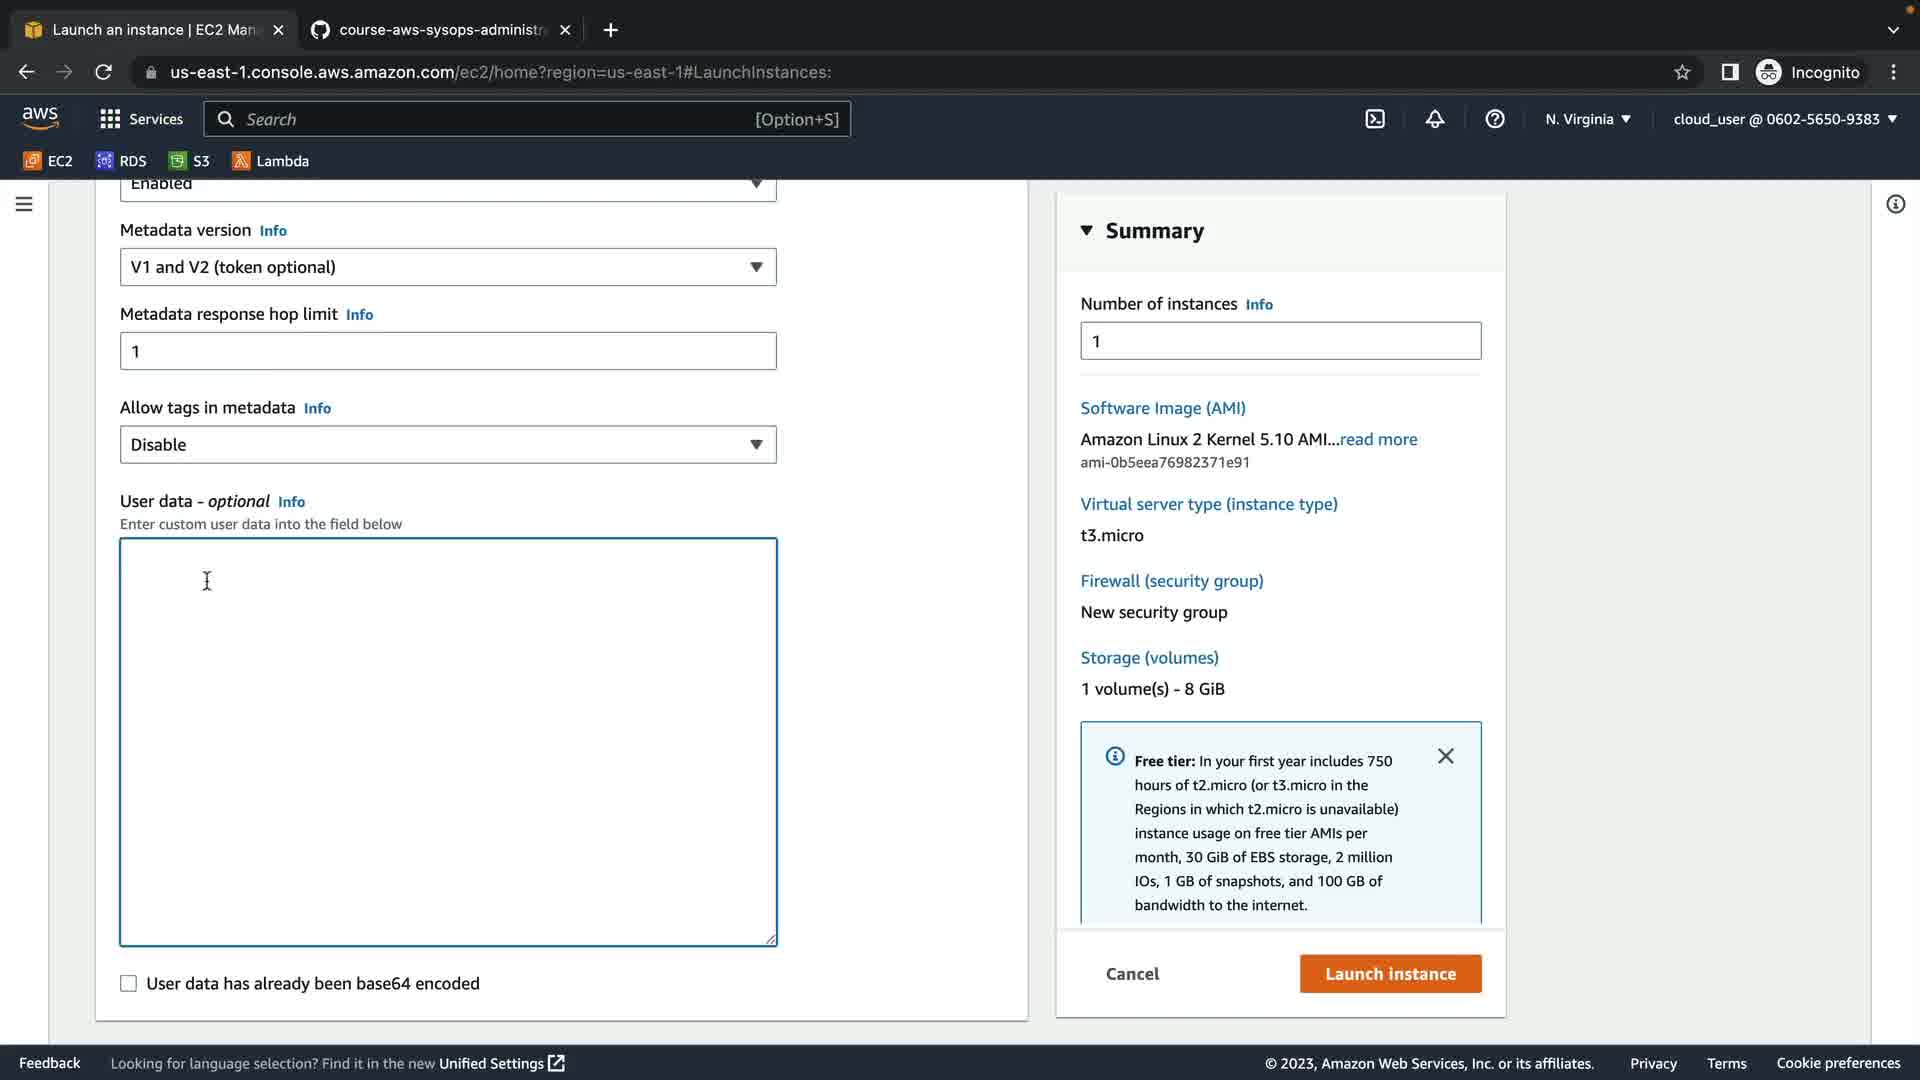Image resolution: width=1920 pixels, height=1080 pixels.
Task: Click the read more AMI link
Action: point(1378,439)
